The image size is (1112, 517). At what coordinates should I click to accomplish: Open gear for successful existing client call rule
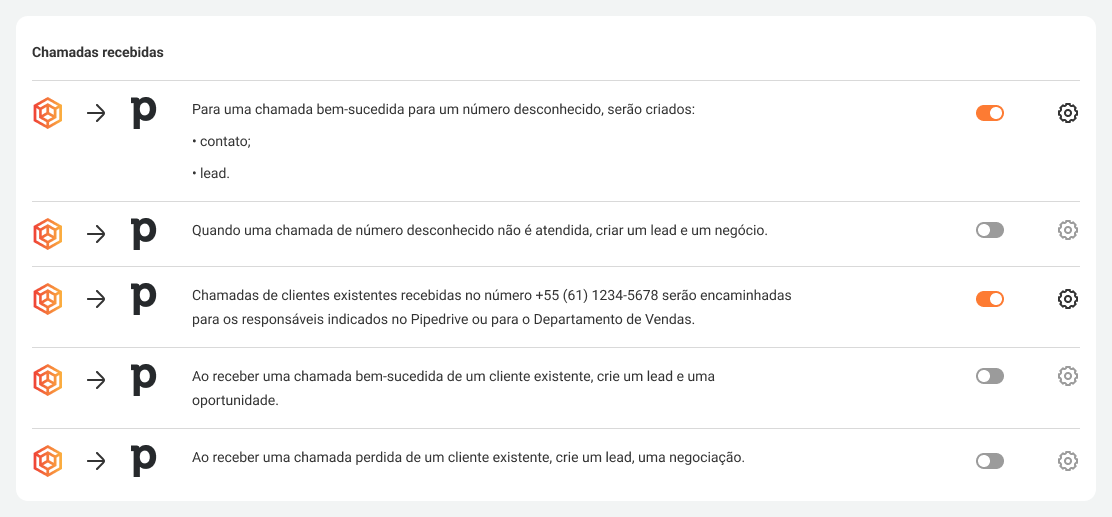tap(1067, 376)
